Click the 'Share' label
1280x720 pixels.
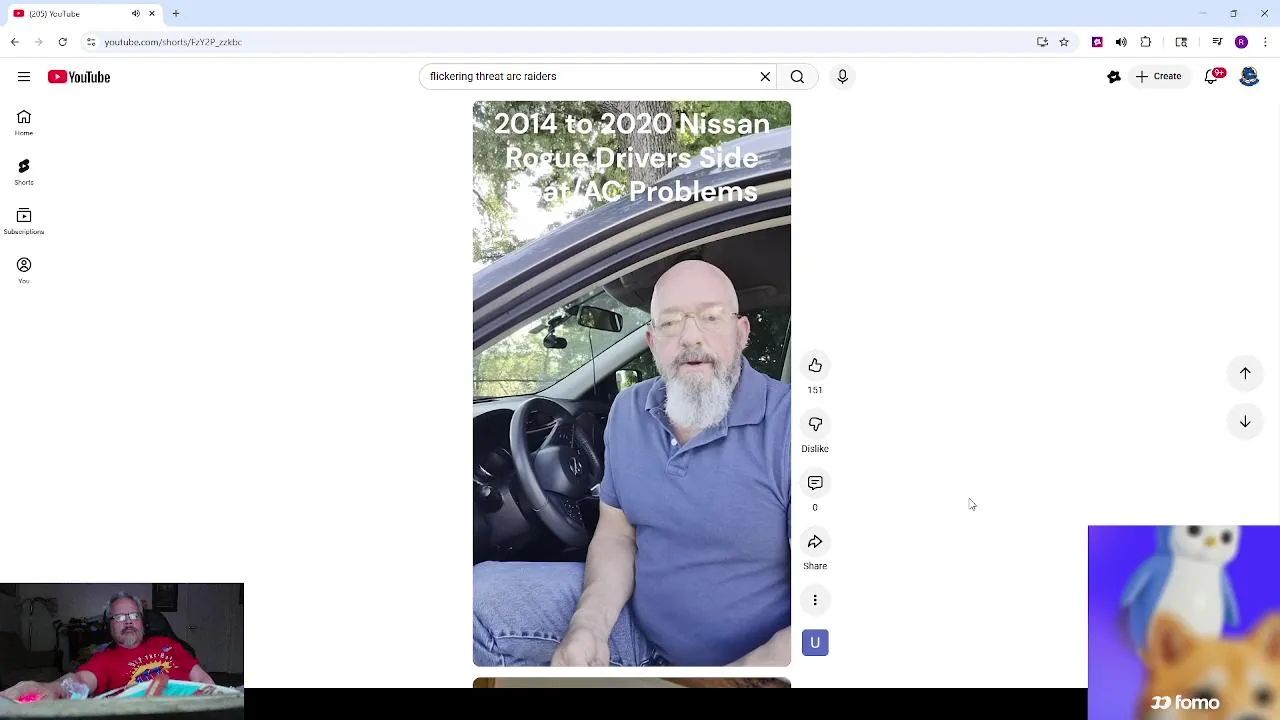point(815,566)
